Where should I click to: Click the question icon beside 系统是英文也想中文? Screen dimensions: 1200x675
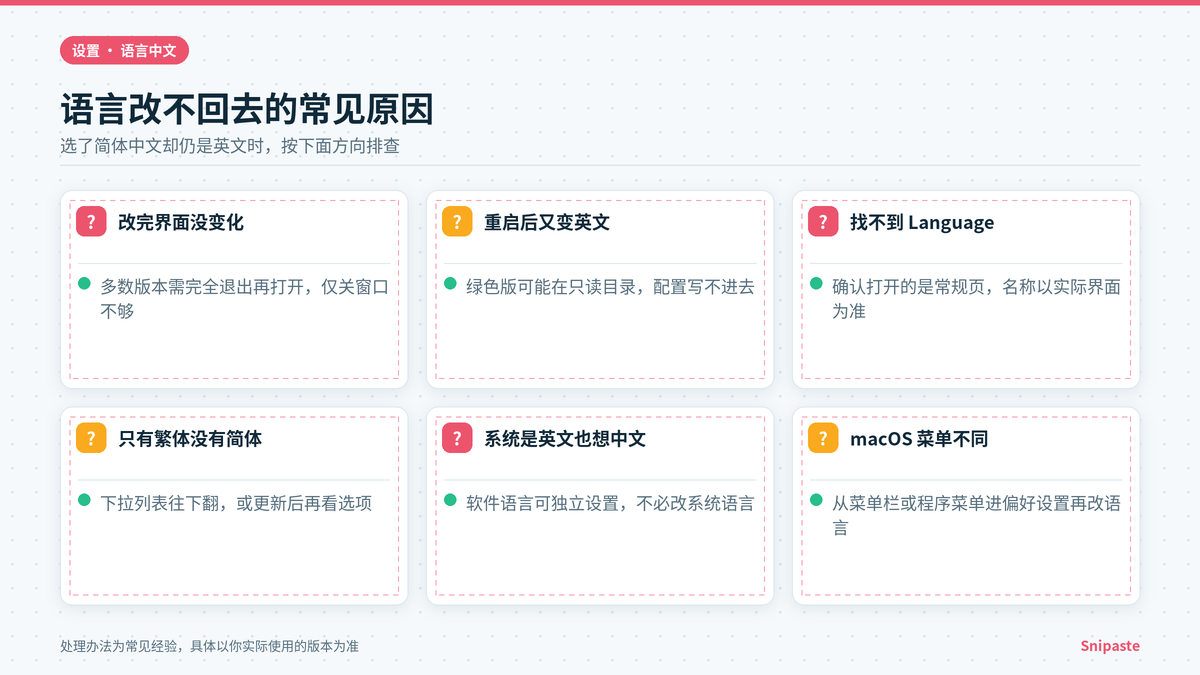[457, 438]
